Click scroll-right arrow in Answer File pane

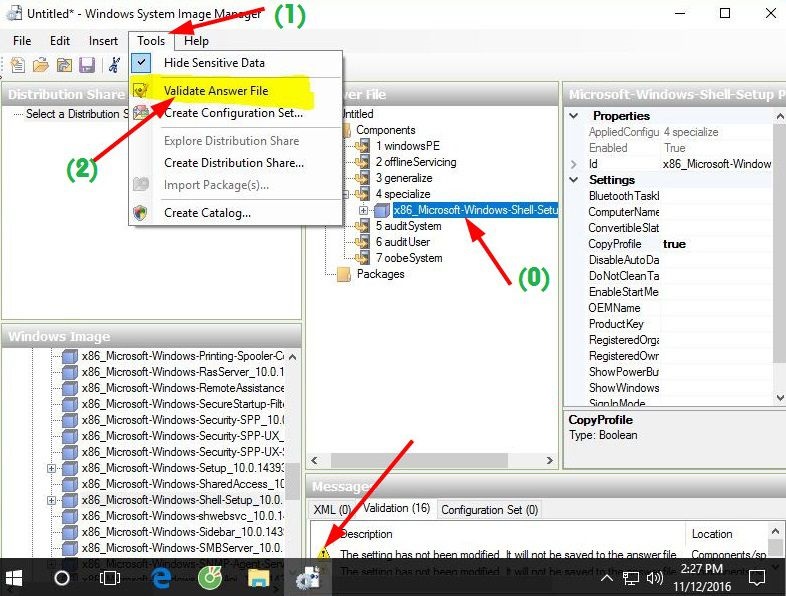click(550, 460)
